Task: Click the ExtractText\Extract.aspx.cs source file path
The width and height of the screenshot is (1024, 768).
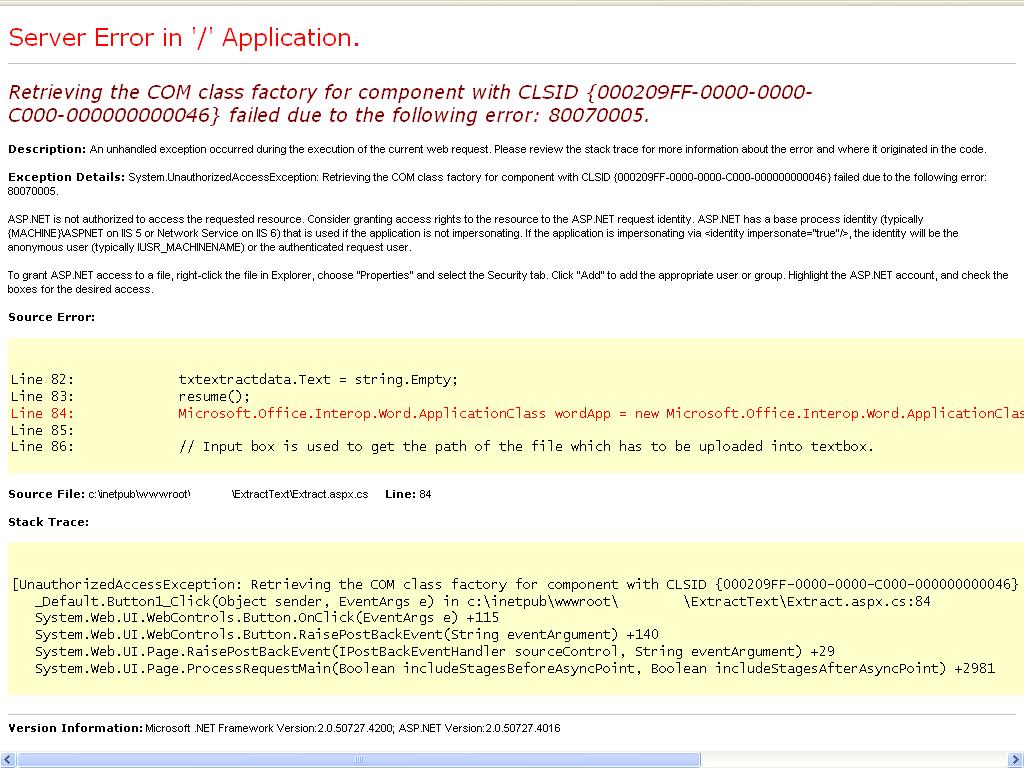Action: coord(300,494)
